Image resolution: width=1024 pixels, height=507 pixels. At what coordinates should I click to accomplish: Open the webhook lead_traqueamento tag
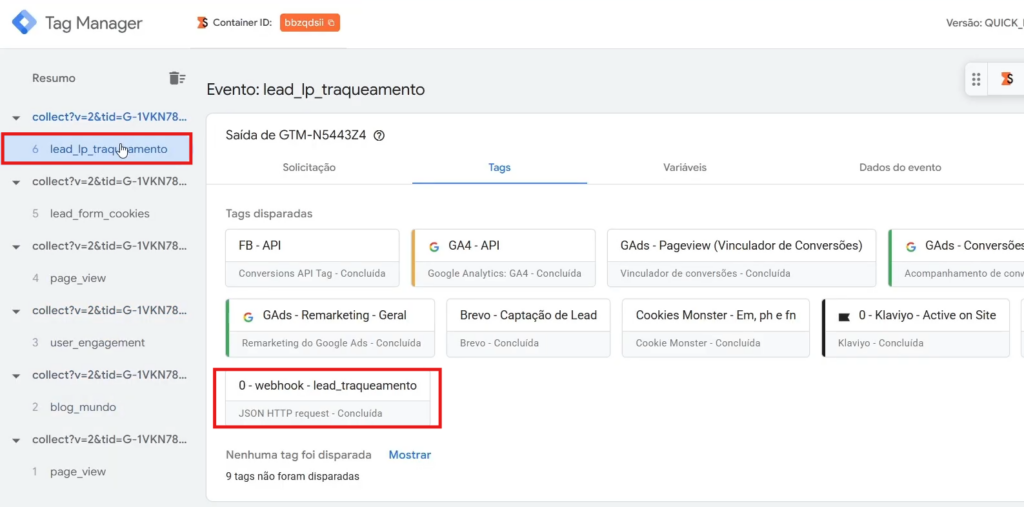coord(327,397)
